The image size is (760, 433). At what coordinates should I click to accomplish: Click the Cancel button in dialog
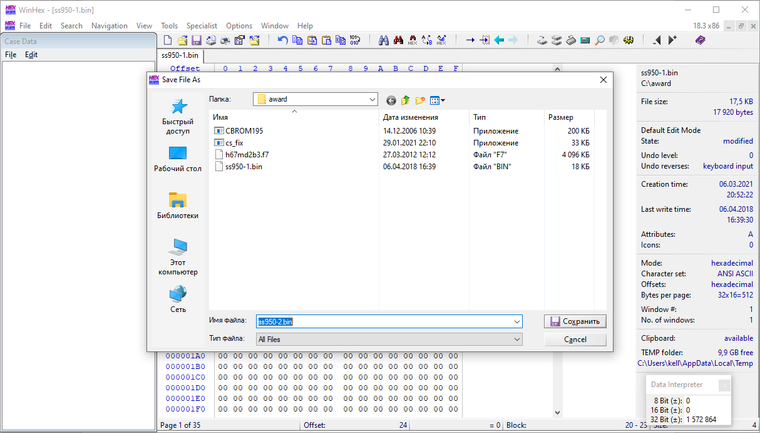point(575,339)
